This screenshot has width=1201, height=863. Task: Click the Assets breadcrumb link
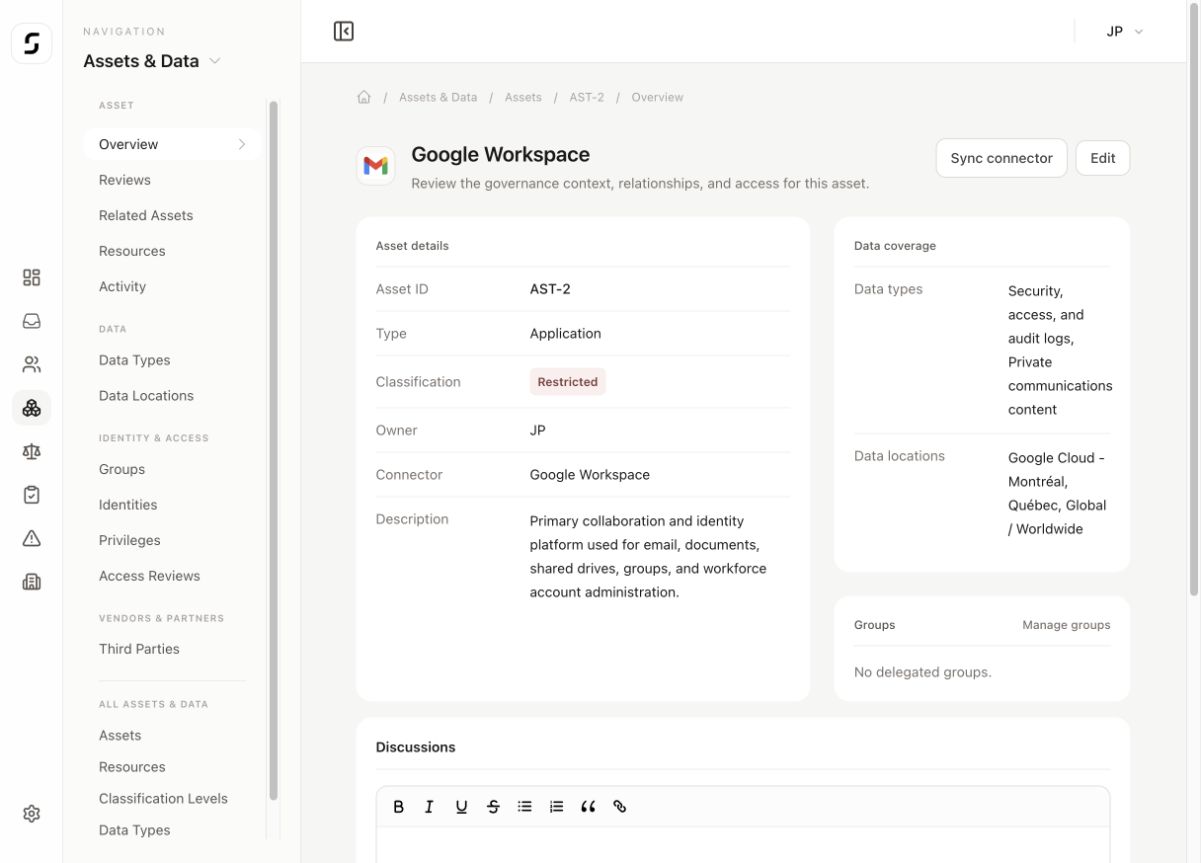click(523, 97)
